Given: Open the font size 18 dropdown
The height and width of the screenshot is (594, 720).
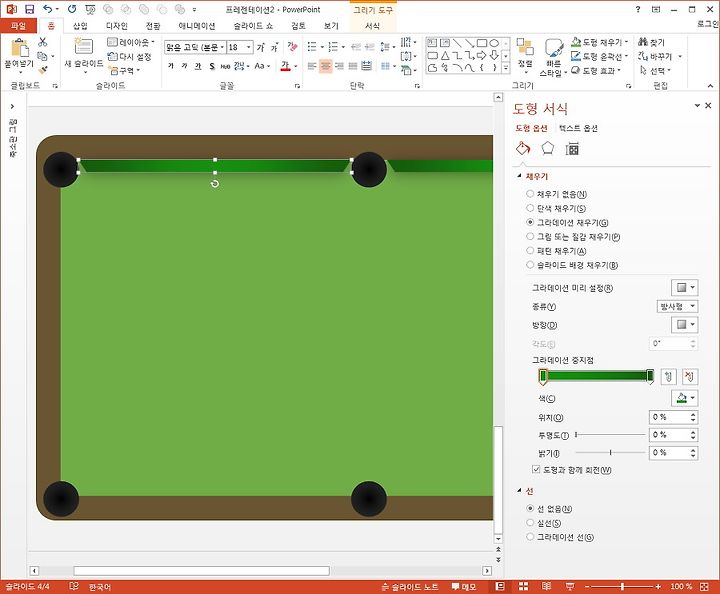Looking at the screenshot, I should [x=248, y=47].
